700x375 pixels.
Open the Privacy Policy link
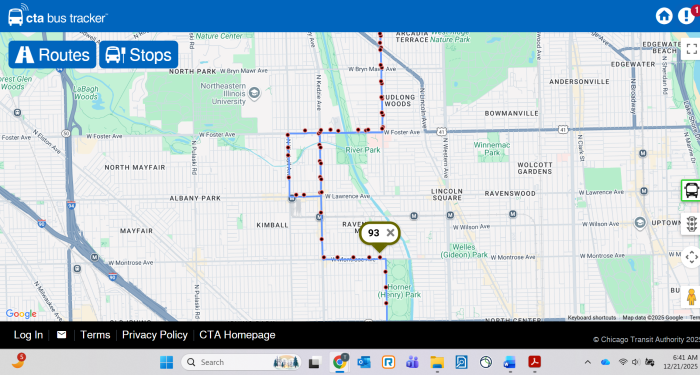pos(155,335)
